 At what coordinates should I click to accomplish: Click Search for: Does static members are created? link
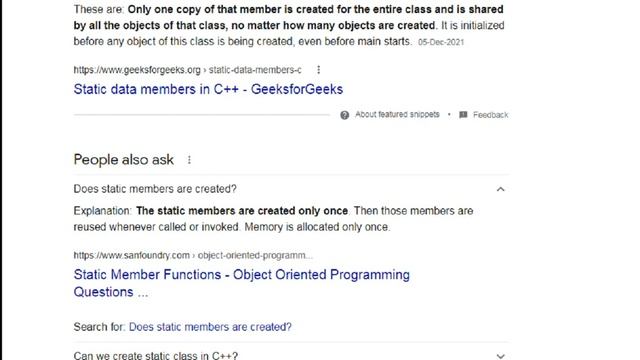(x=210, y=327)
